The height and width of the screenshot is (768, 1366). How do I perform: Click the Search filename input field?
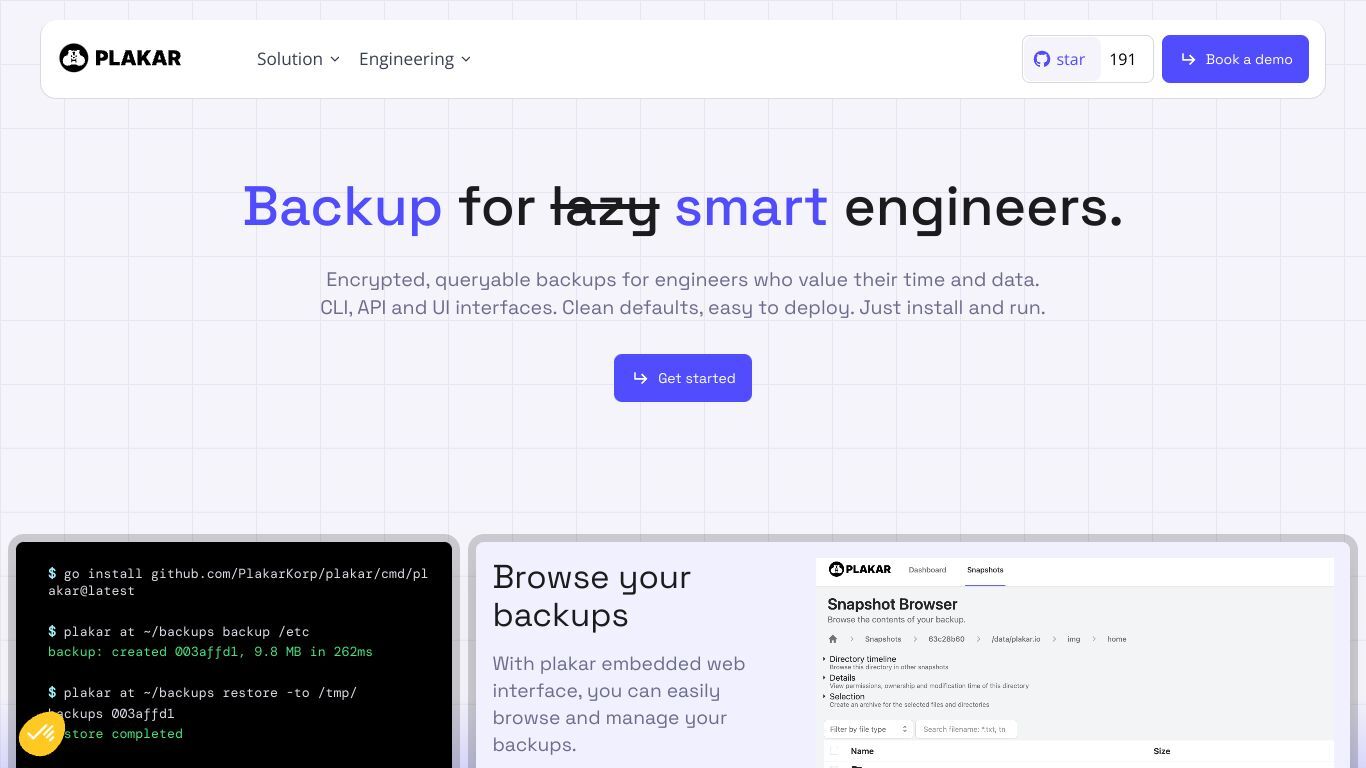(x=967, y=729)
